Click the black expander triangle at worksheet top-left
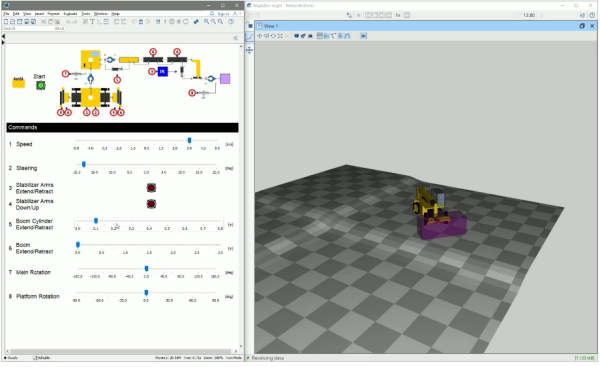The height and width of the screenshot is (367, 600). point(3,37)
